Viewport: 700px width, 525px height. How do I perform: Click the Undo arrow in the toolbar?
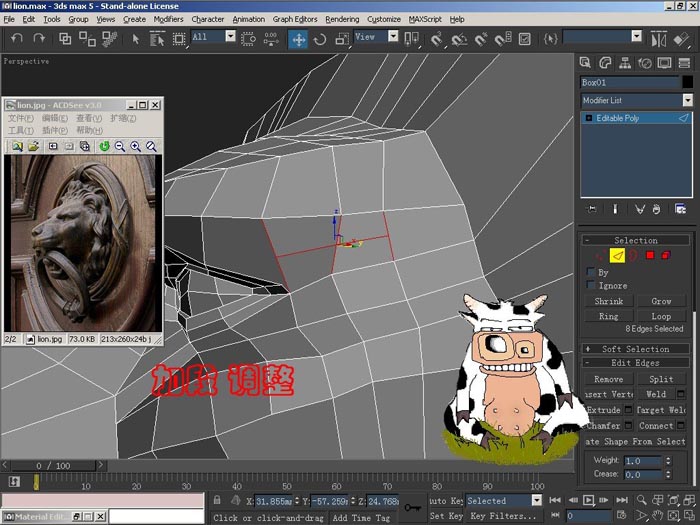(17, 39)
